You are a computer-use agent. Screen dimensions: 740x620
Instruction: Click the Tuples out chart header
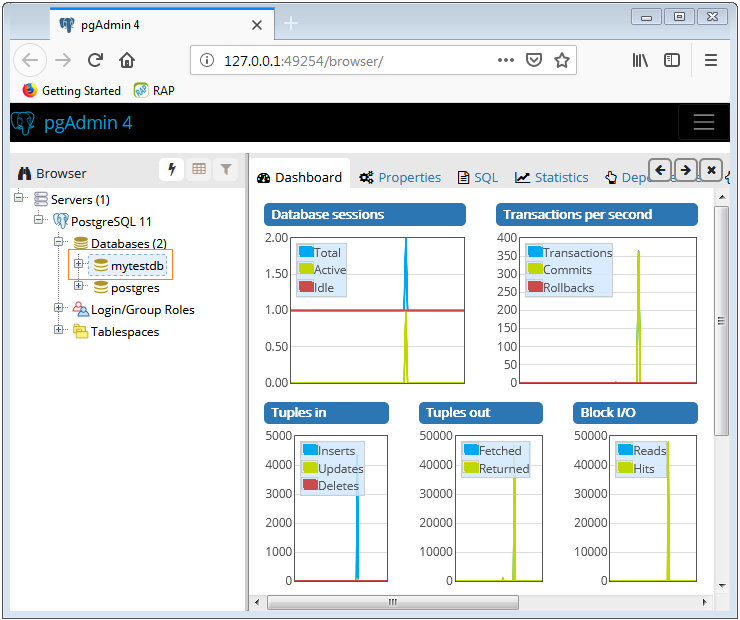click(481, 413)
